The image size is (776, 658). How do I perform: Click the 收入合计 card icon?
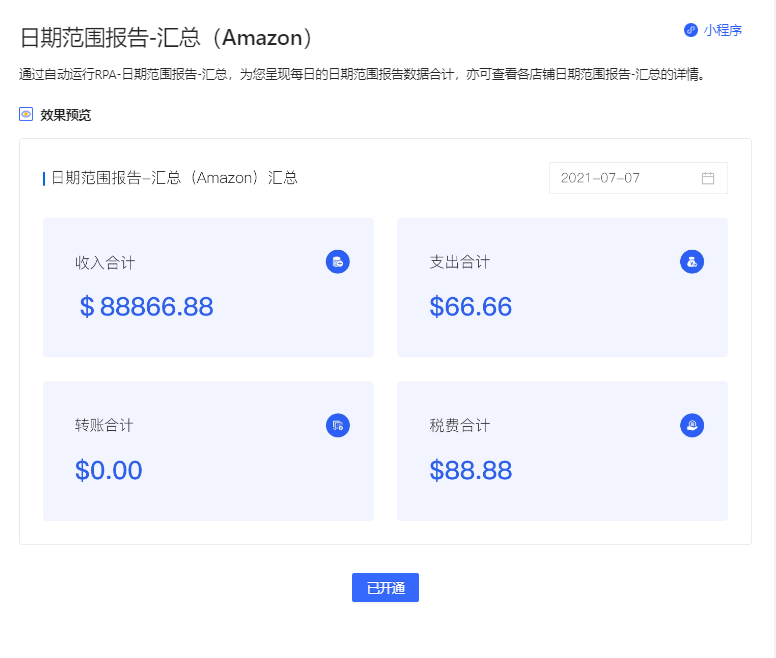point(338,262)
